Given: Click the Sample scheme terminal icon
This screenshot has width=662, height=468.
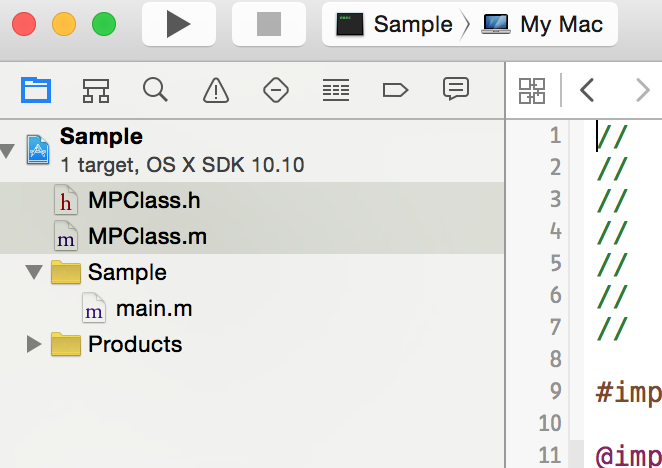Looking at the screenshot, I should pos(350,24).
